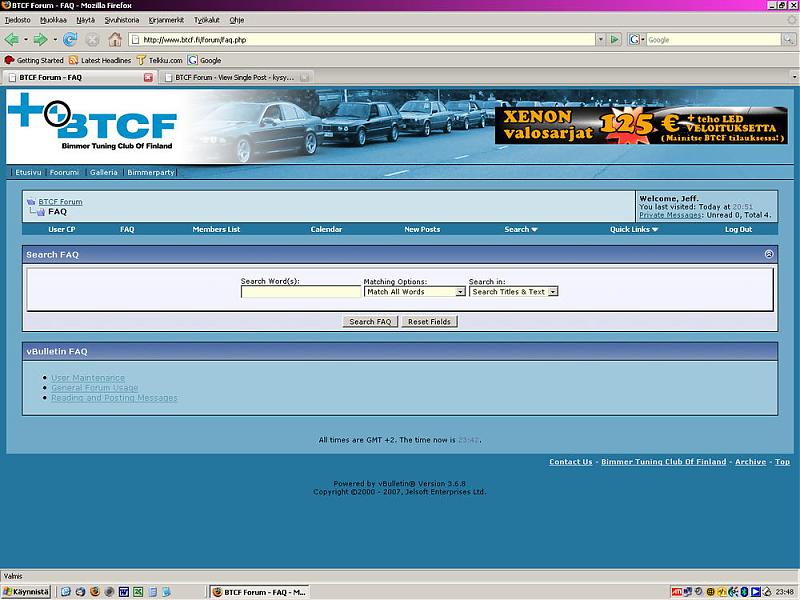Open the Search in dropdown
The width and height of the screenshot is (800, 600).
(513, 292)
